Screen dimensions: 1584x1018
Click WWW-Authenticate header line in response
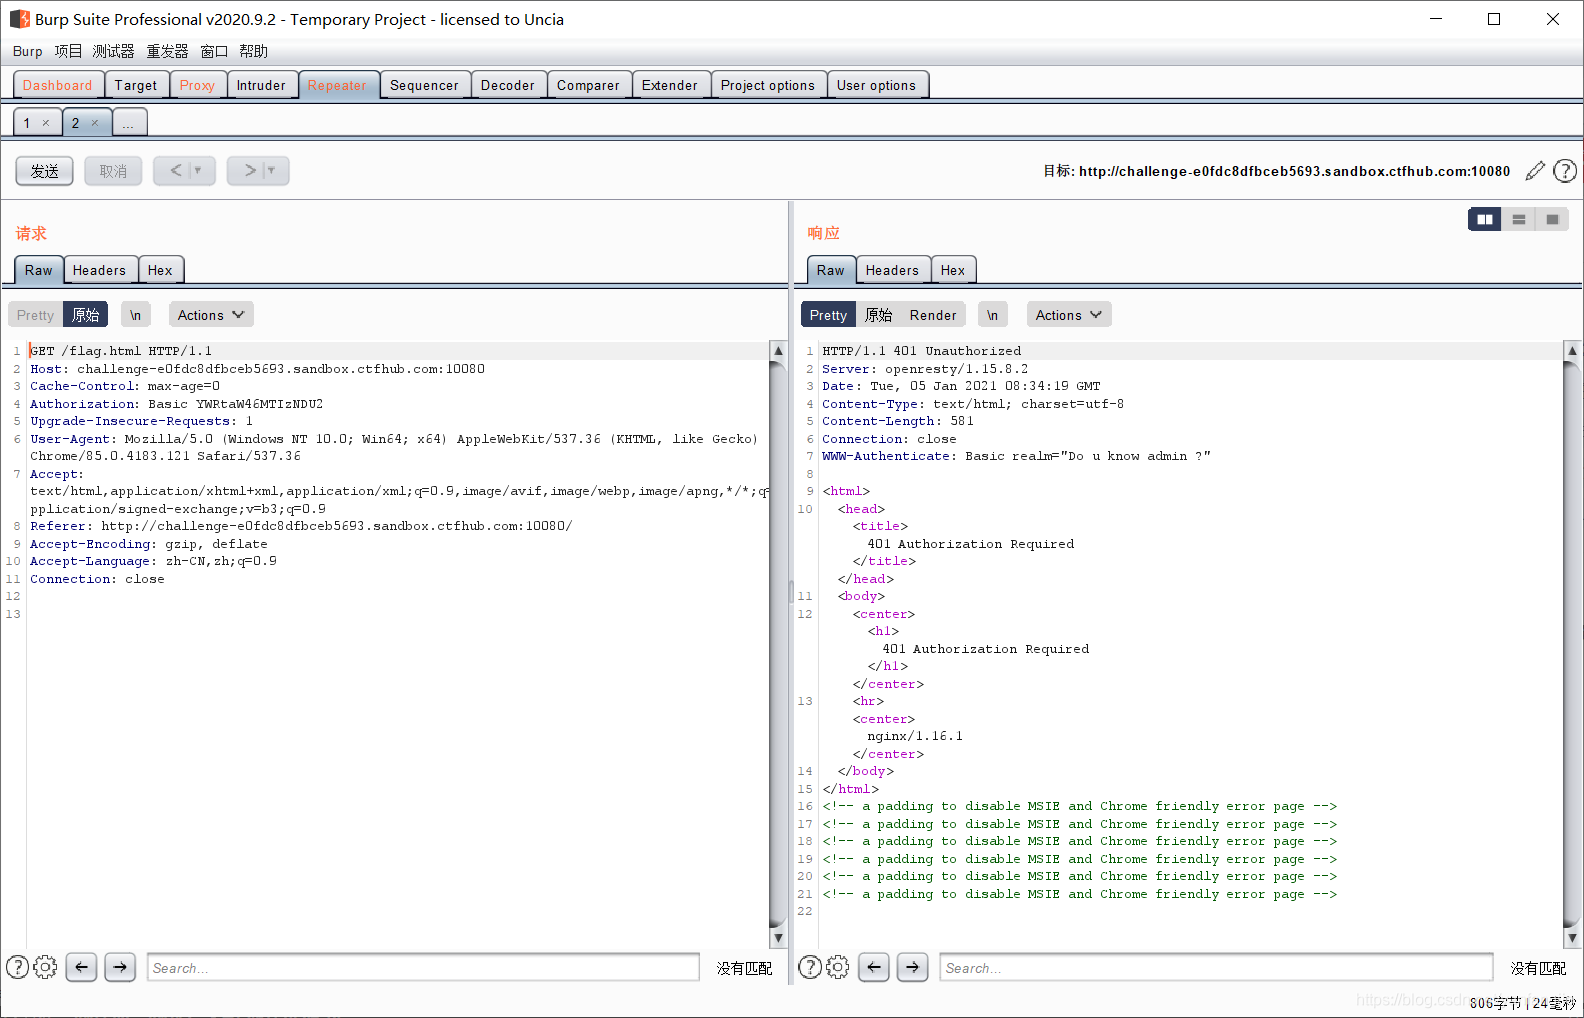point(1016,456)
